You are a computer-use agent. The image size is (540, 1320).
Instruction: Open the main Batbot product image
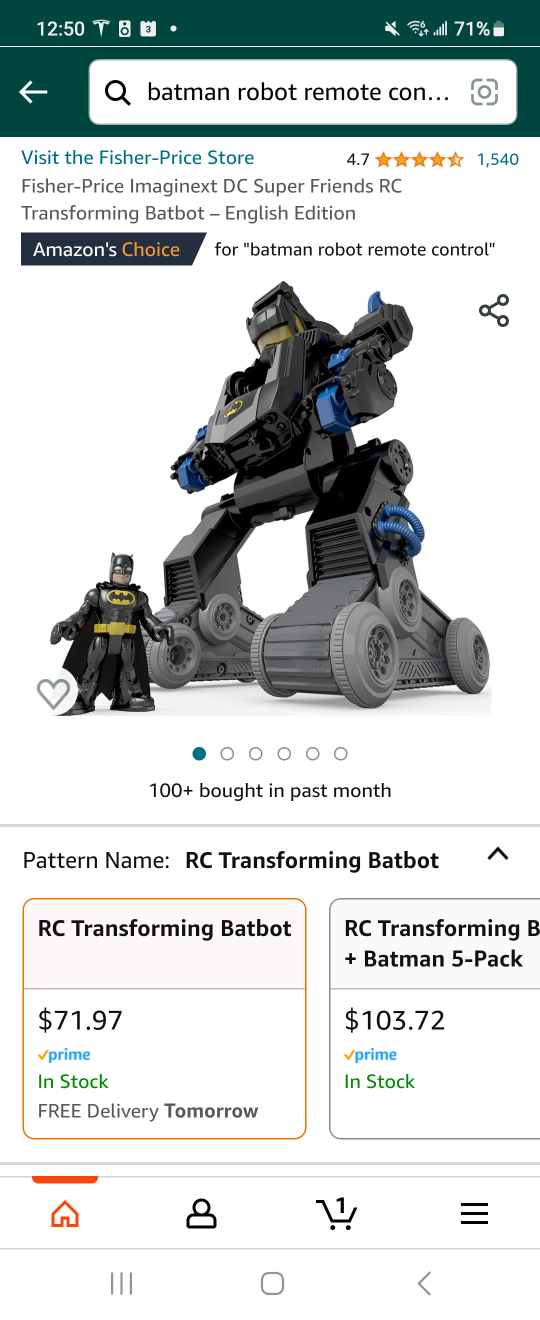click(x=270, y=498)
